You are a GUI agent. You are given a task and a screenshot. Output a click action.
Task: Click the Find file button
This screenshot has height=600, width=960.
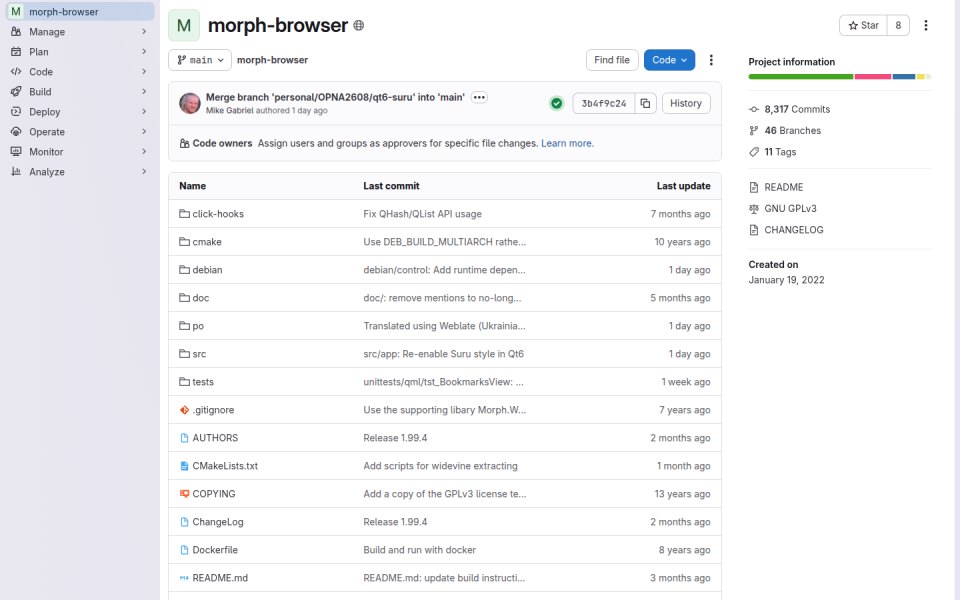point(612,60)
